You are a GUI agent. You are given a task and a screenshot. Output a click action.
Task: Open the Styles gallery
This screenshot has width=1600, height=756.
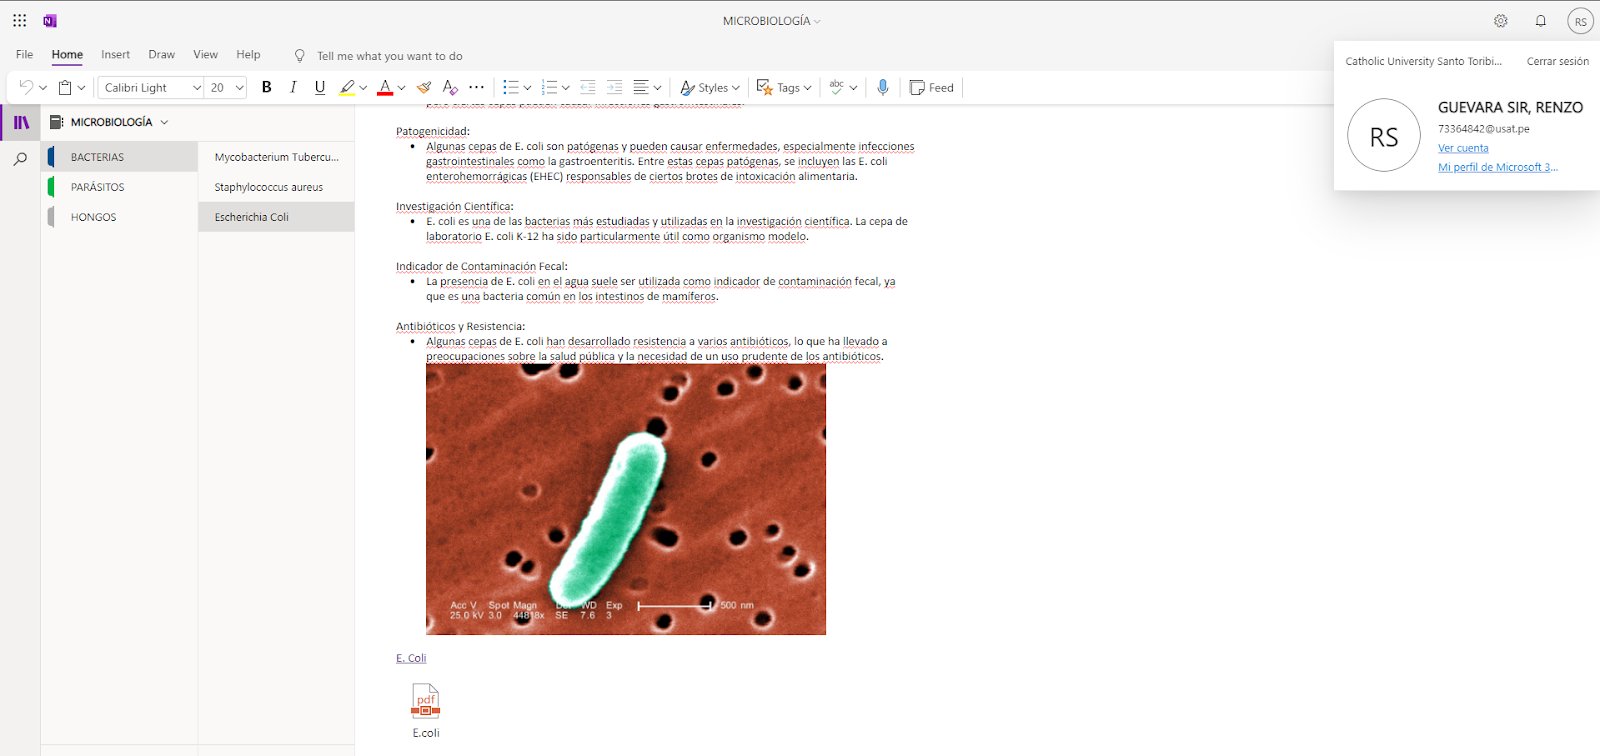(710, 87)
